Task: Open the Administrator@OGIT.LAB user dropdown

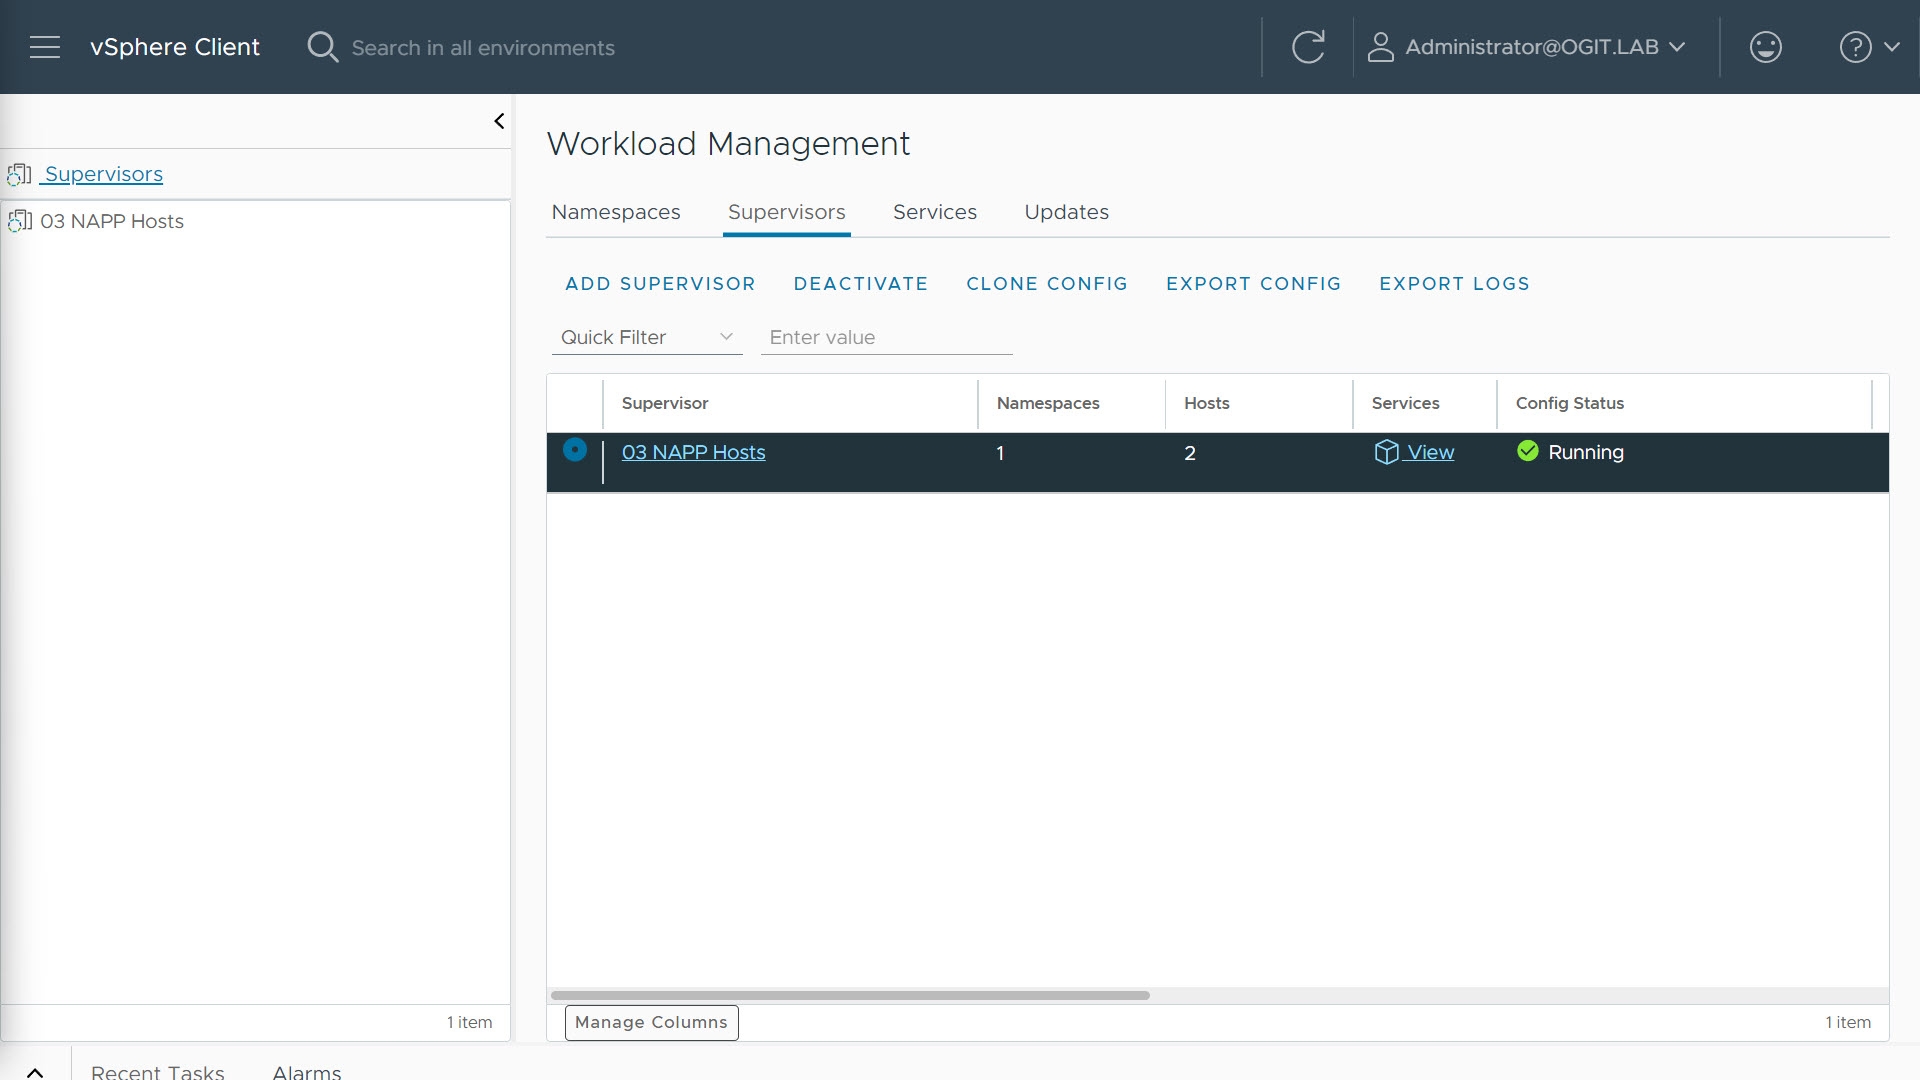Action: point(1528,47)
